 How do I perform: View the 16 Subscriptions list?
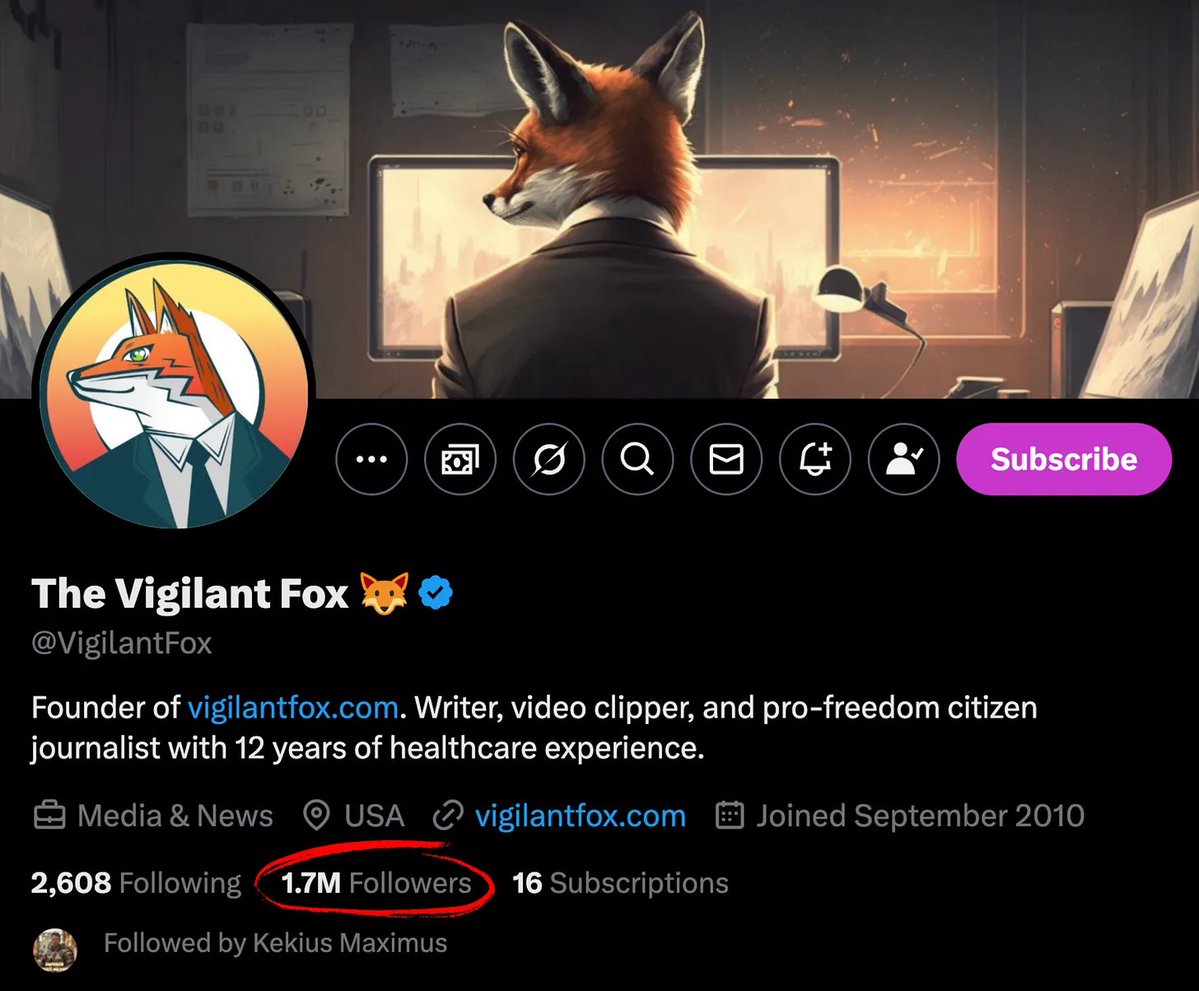[620, 884]
